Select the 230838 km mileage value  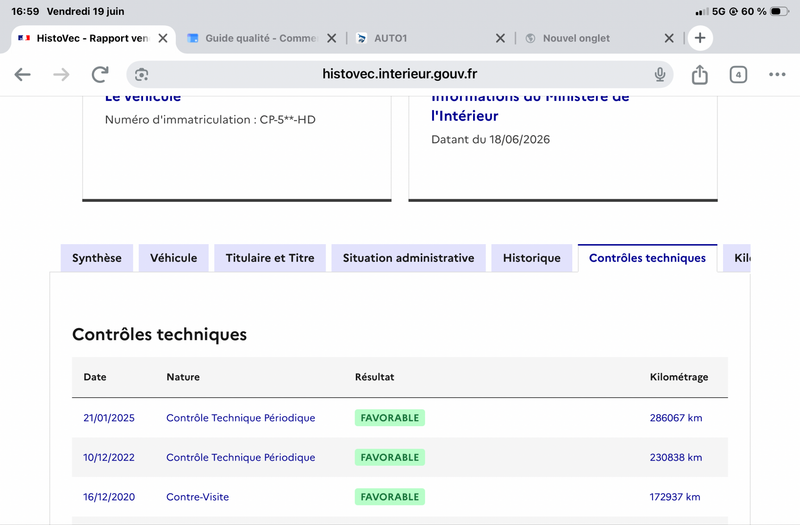(x=676, y=457)
